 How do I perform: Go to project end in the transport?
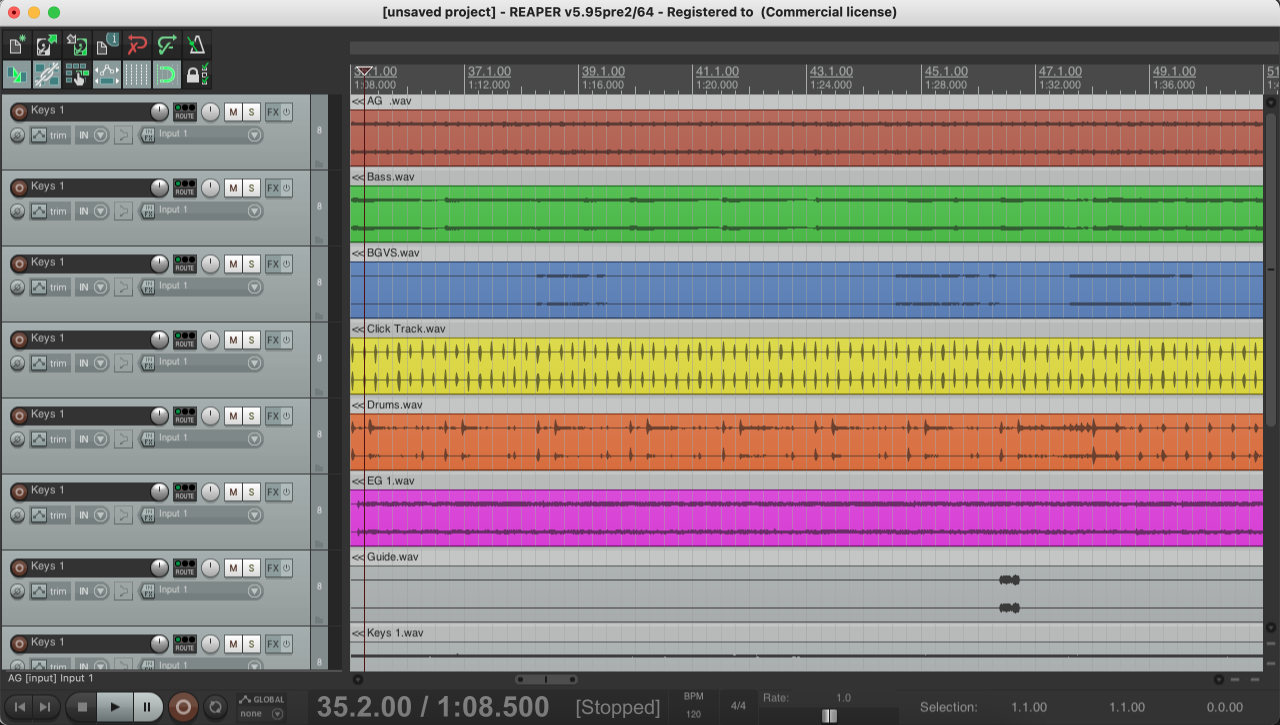tap(45, 707)
